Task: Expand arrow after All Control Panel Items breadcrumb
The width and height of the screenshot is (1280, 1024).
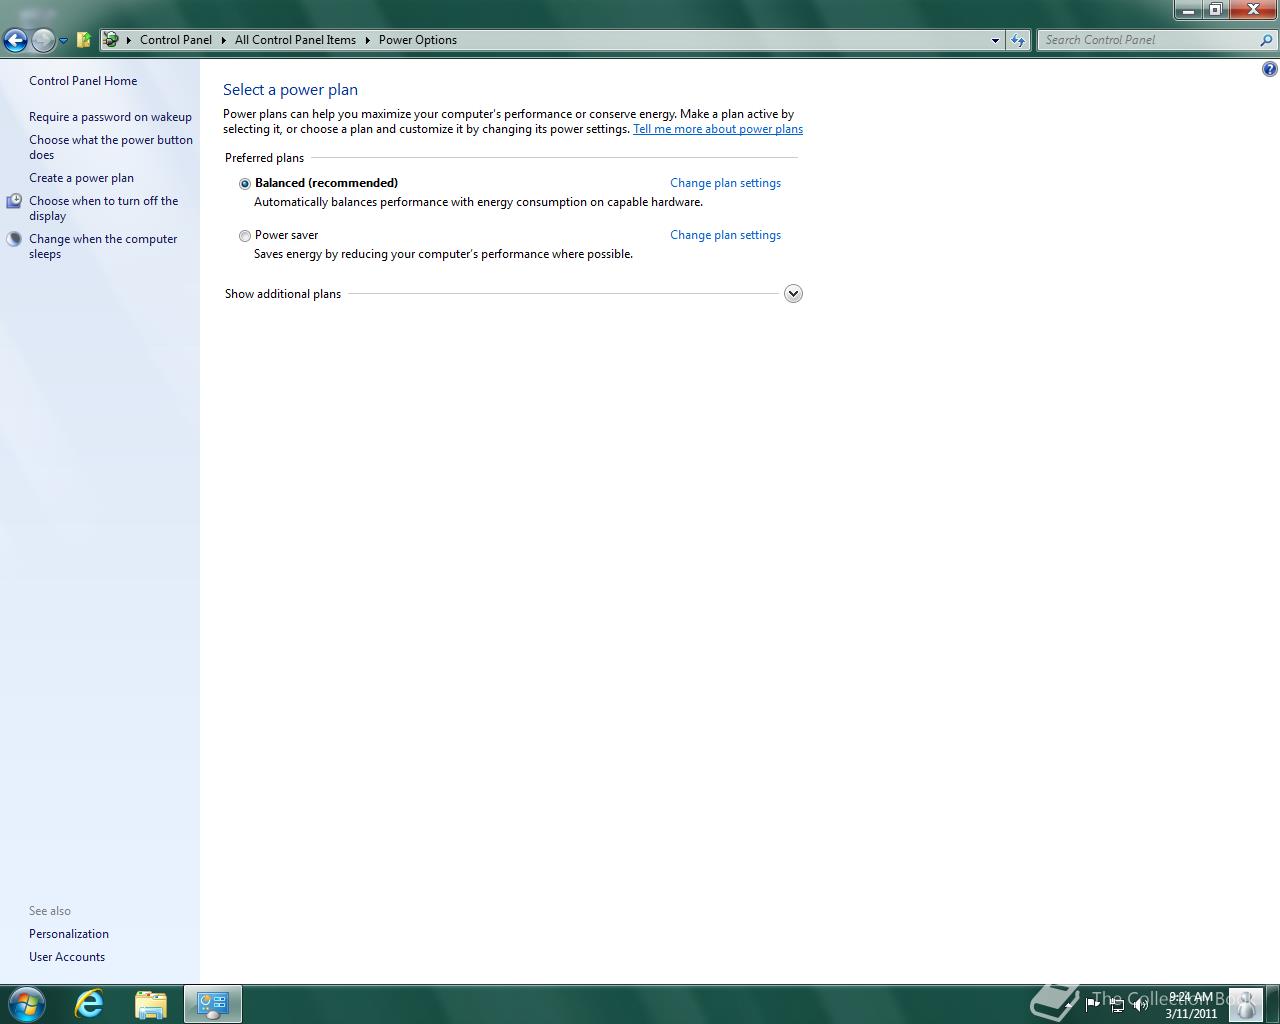Action: (367, 40)
